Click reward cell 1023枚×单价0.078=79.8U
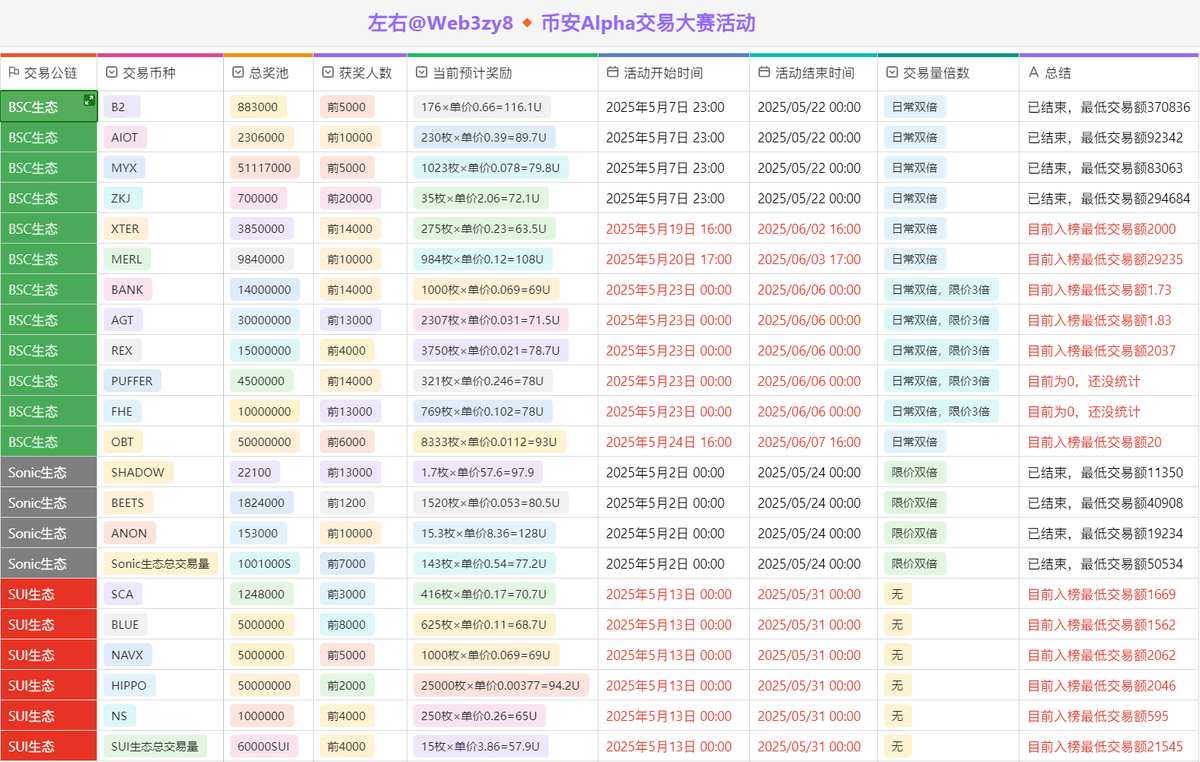Viewport: 1200px width, 762px height. pos(491,168)
